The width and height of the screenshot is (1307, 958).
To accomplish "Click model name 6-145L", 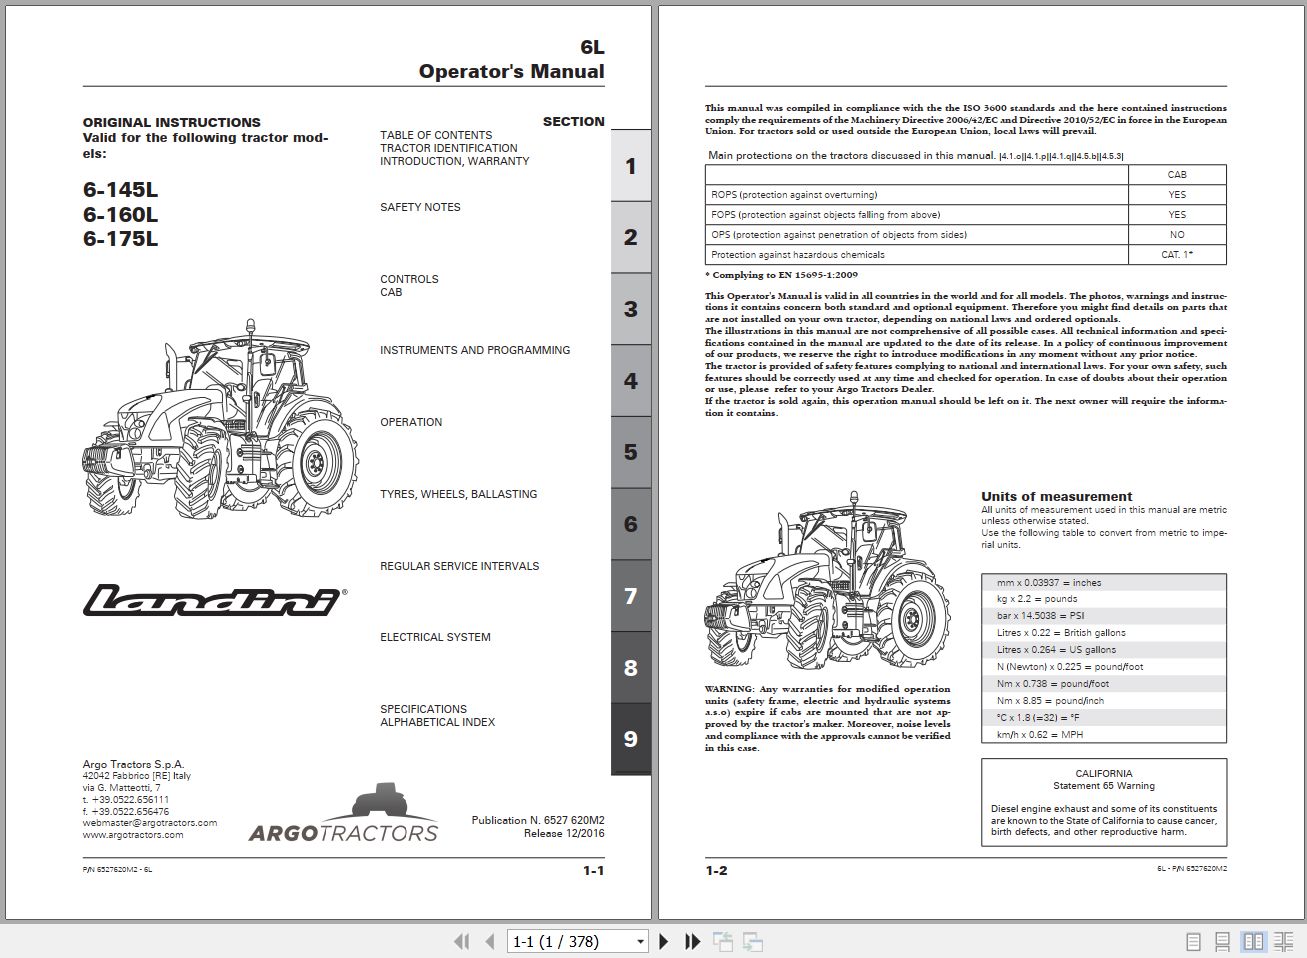I will [120, 190].
